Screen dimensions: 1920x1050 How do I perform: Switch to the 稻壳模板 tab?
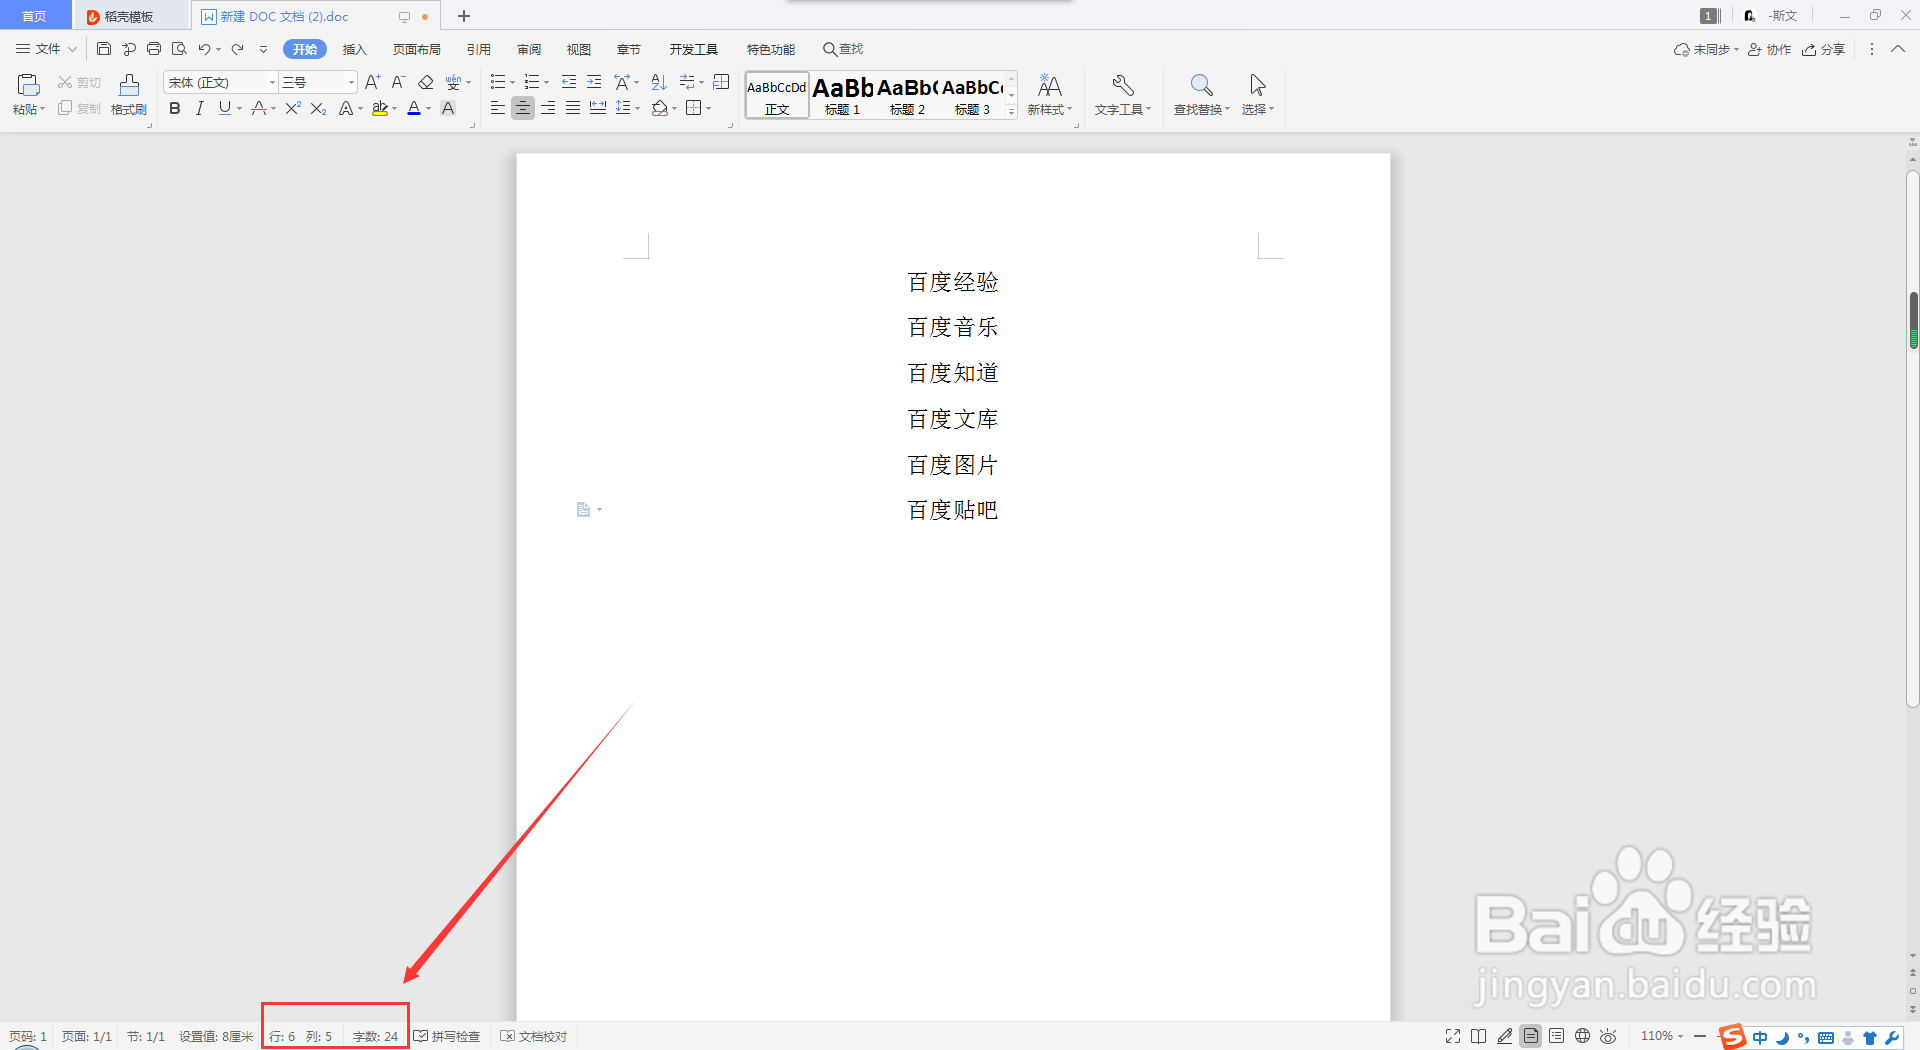(x=129, y=16)
